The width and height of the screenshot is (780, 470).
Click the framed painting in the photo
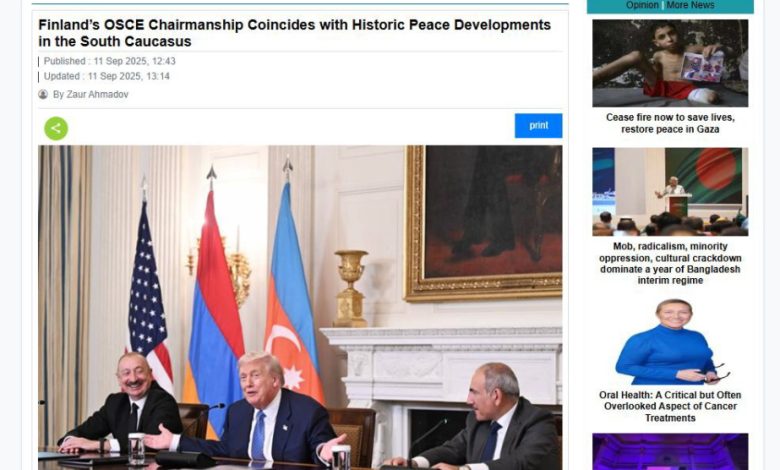(484, 223)
